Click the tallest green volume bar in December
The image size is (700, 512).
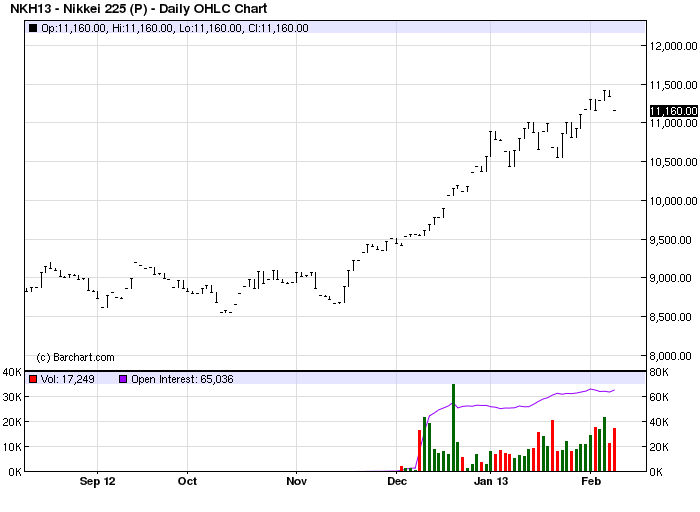pos(453,427)
